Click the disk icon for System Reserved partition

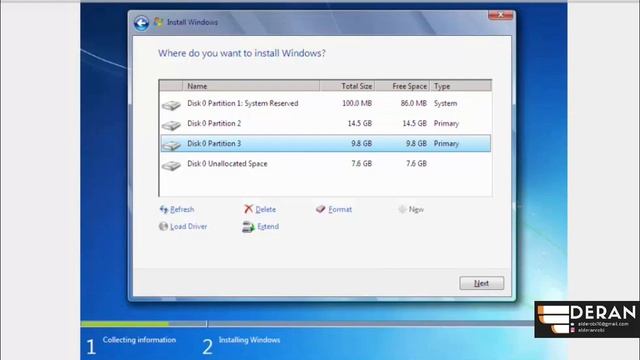coord(171,105)
